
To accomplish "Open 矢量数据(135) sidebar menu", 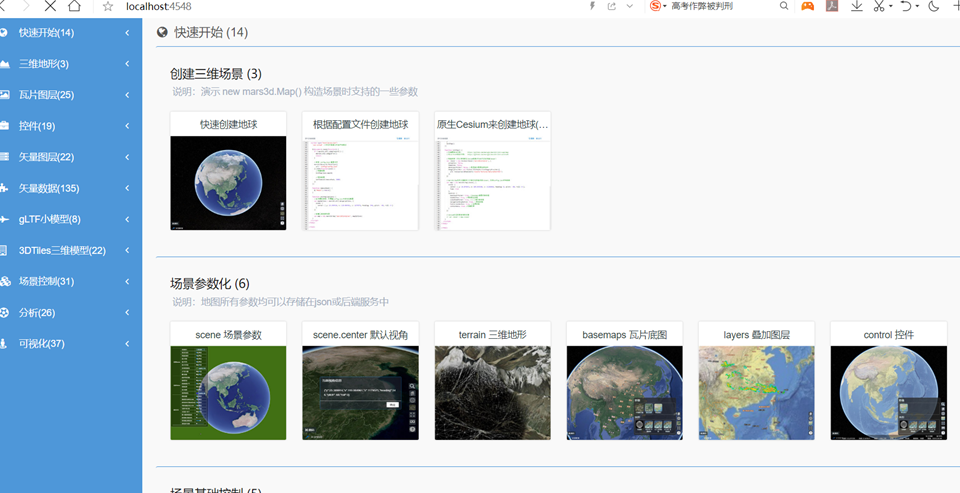I will pyautogui.click(x=71, y=188).
